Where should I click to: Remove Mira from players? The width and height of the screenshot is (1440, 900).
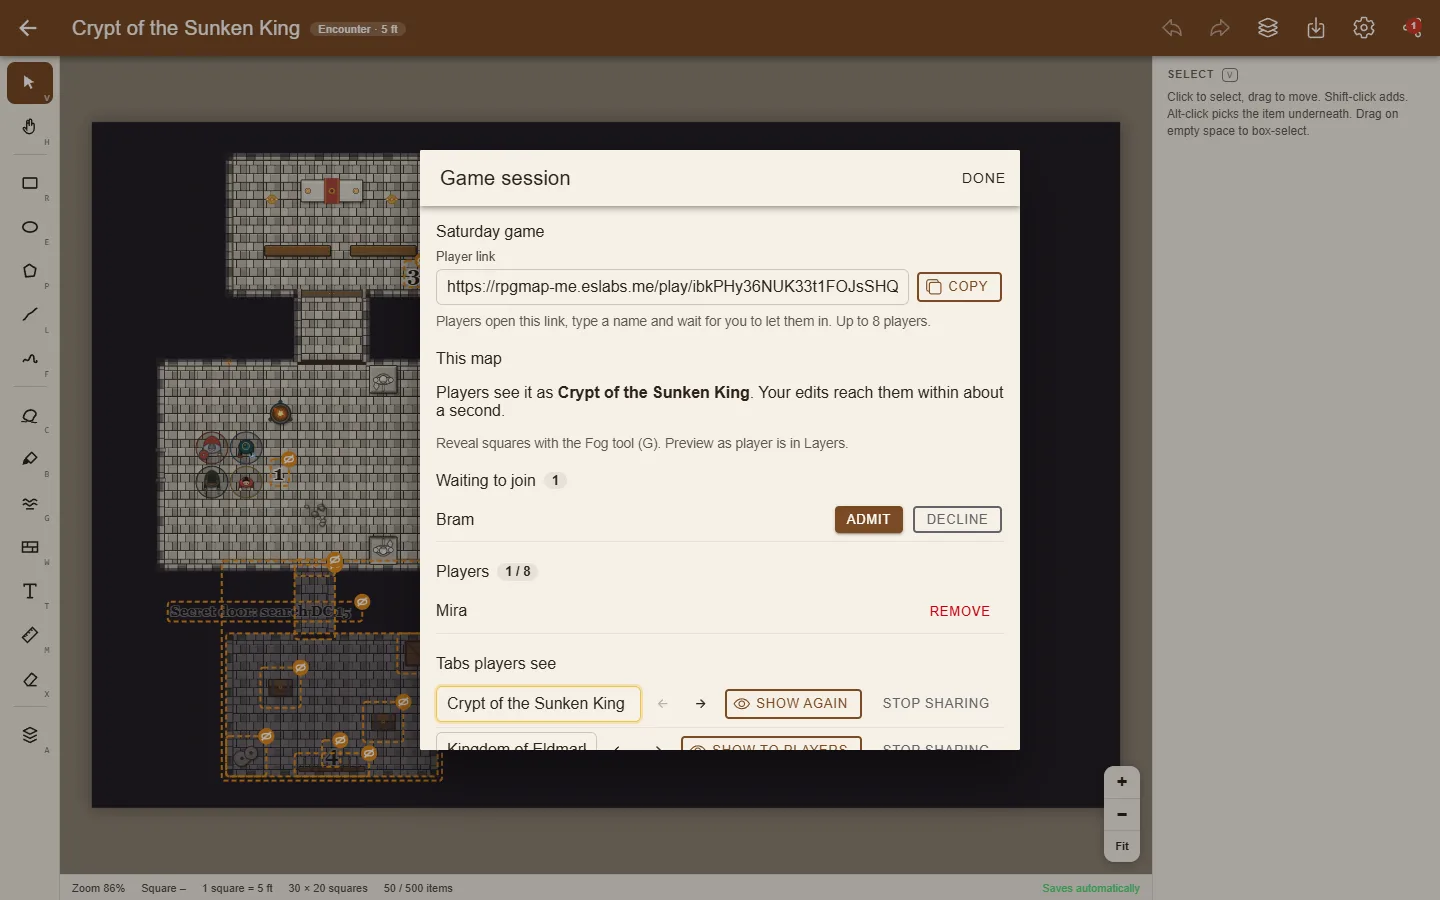pyautogui.click(x=960, y=611)
